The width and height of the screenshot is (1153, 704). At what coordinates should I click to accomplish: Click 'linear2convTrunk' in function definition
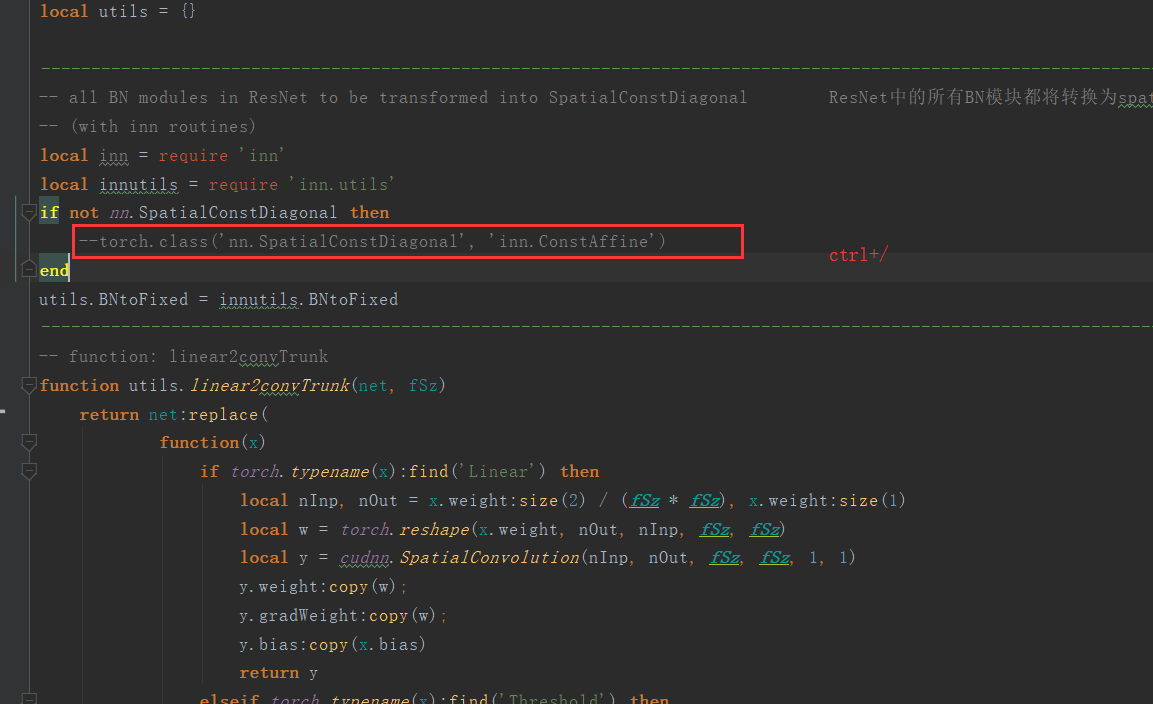(270, 385)
